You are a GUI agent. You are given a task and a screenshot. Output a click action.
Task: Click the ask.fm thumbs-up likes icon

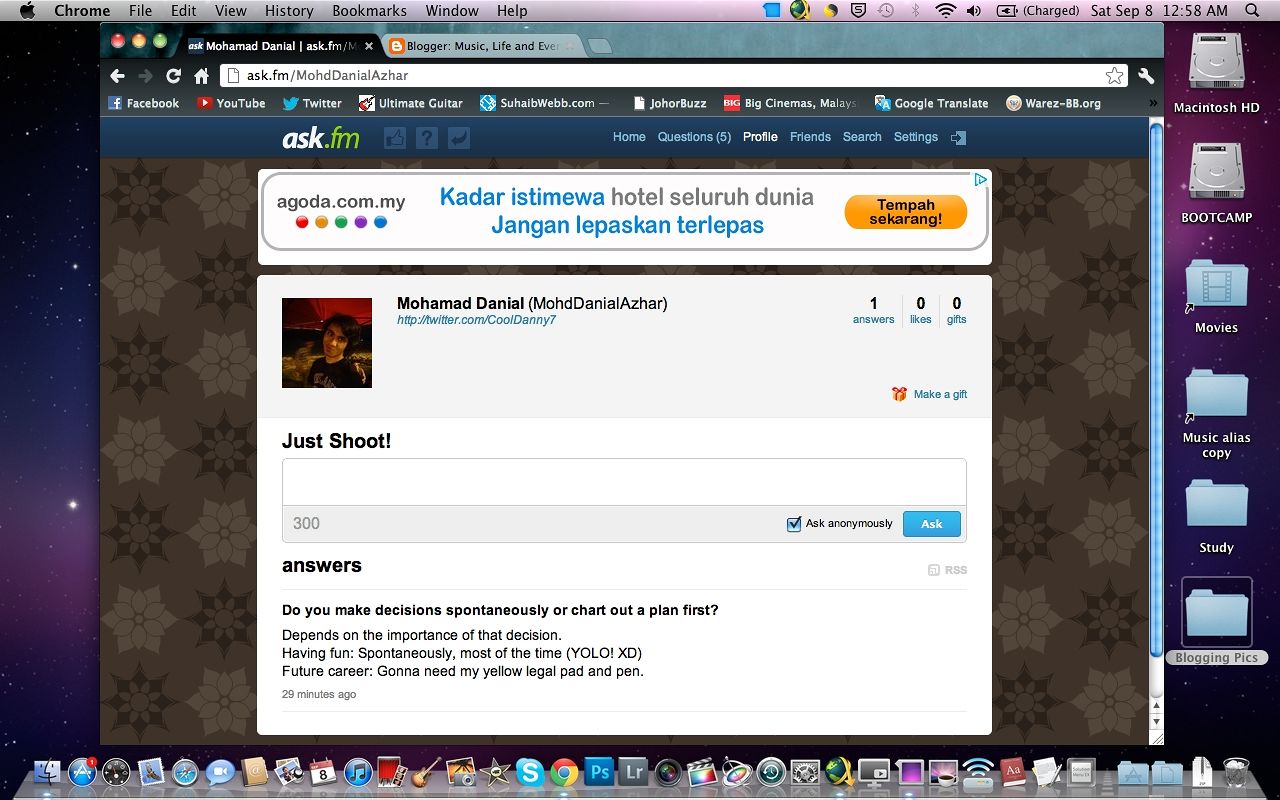[394, 138]
